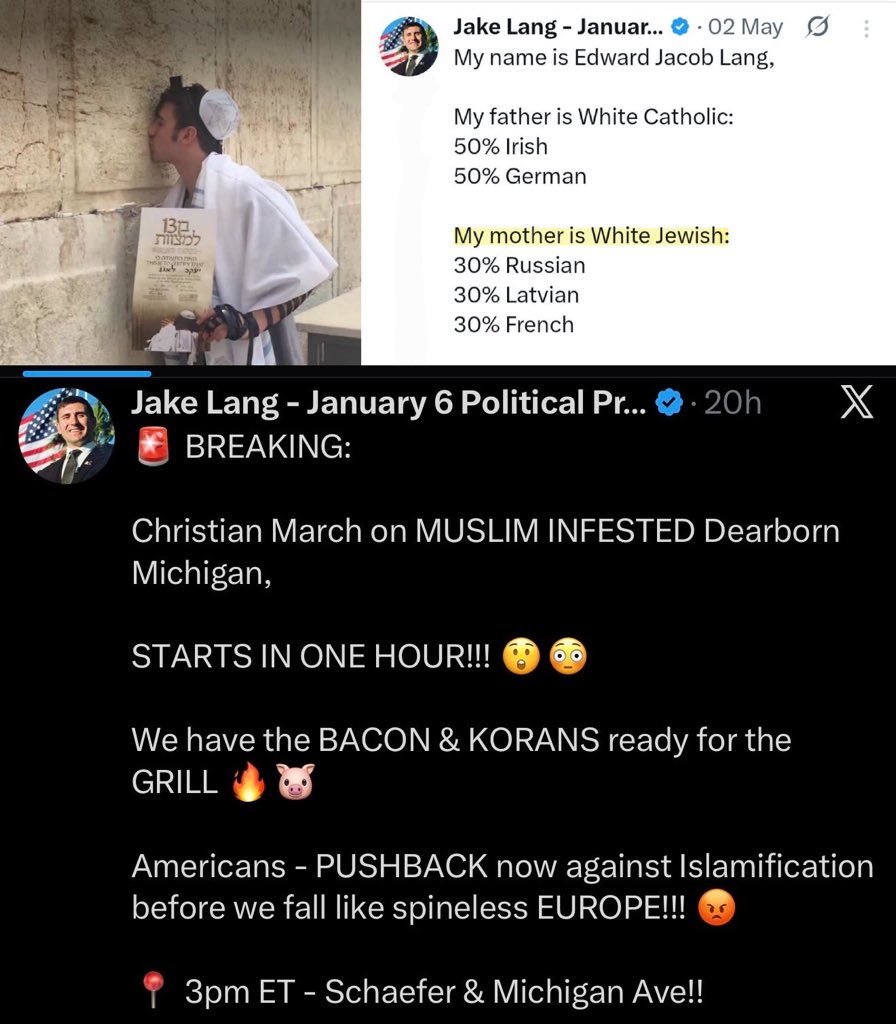This screenshot has height=1024, width=896.
Task: Click the verified badge next to the 20h timestamp
Action: [669, 402]
